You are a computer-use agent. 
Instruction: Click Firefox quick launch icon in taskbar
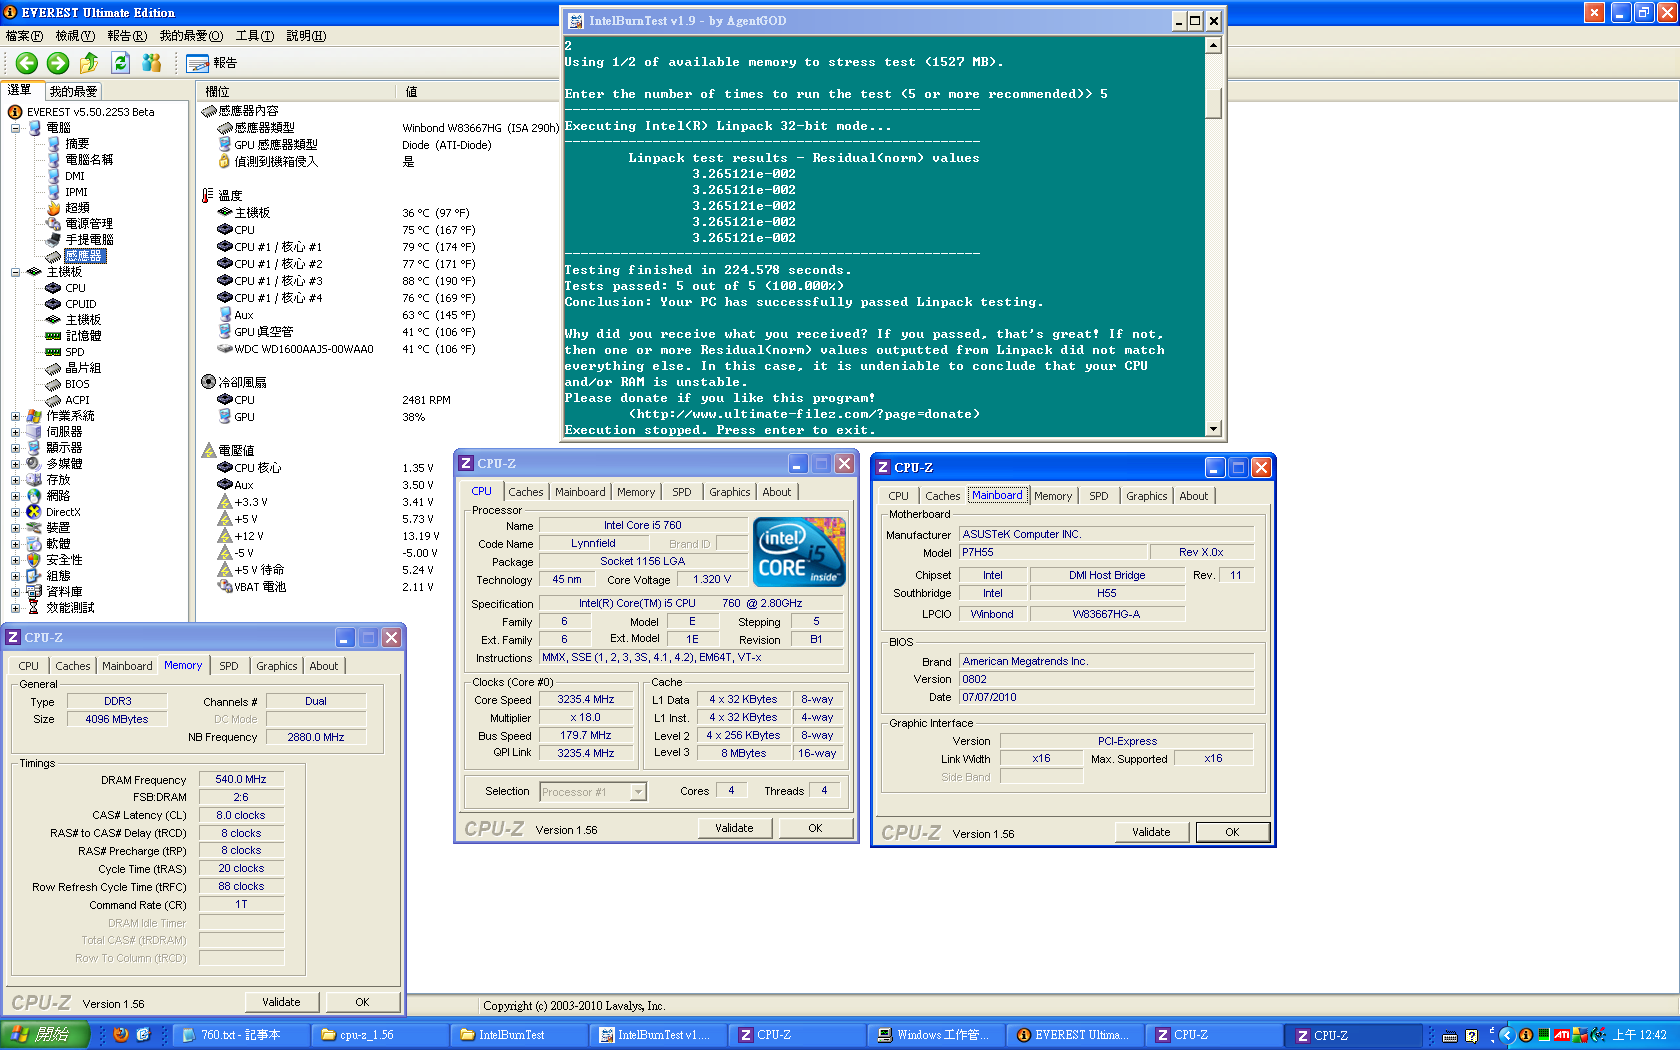pos(121,1035)
